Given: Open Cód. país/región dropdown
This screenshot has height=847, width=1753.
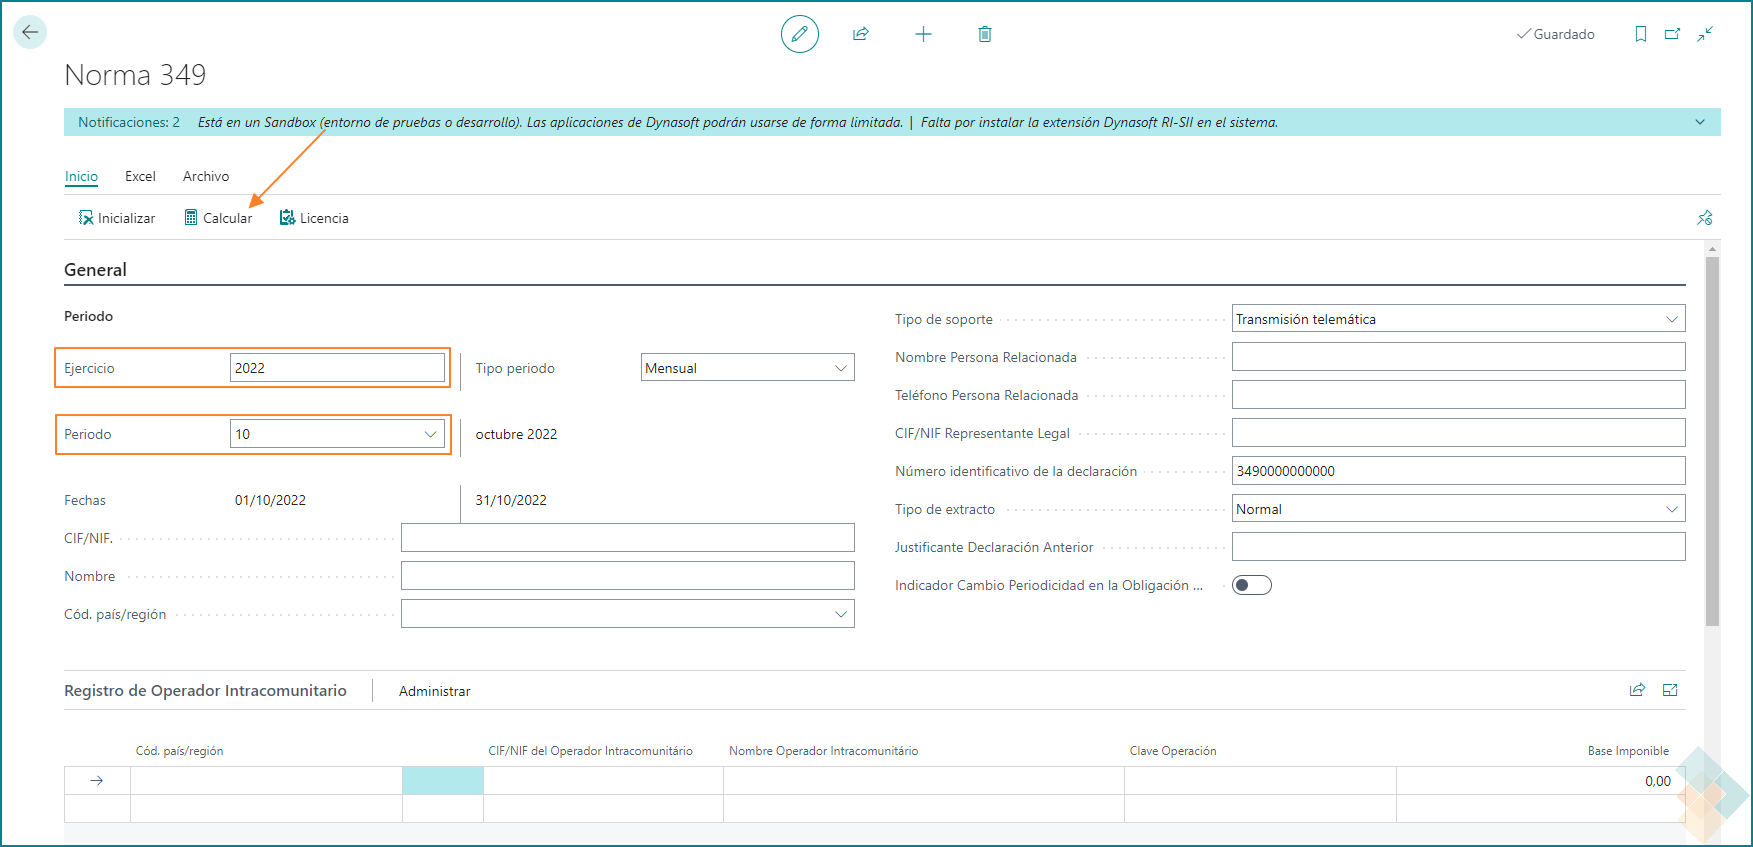Looking at the screenshot, I should coord(627,614).
